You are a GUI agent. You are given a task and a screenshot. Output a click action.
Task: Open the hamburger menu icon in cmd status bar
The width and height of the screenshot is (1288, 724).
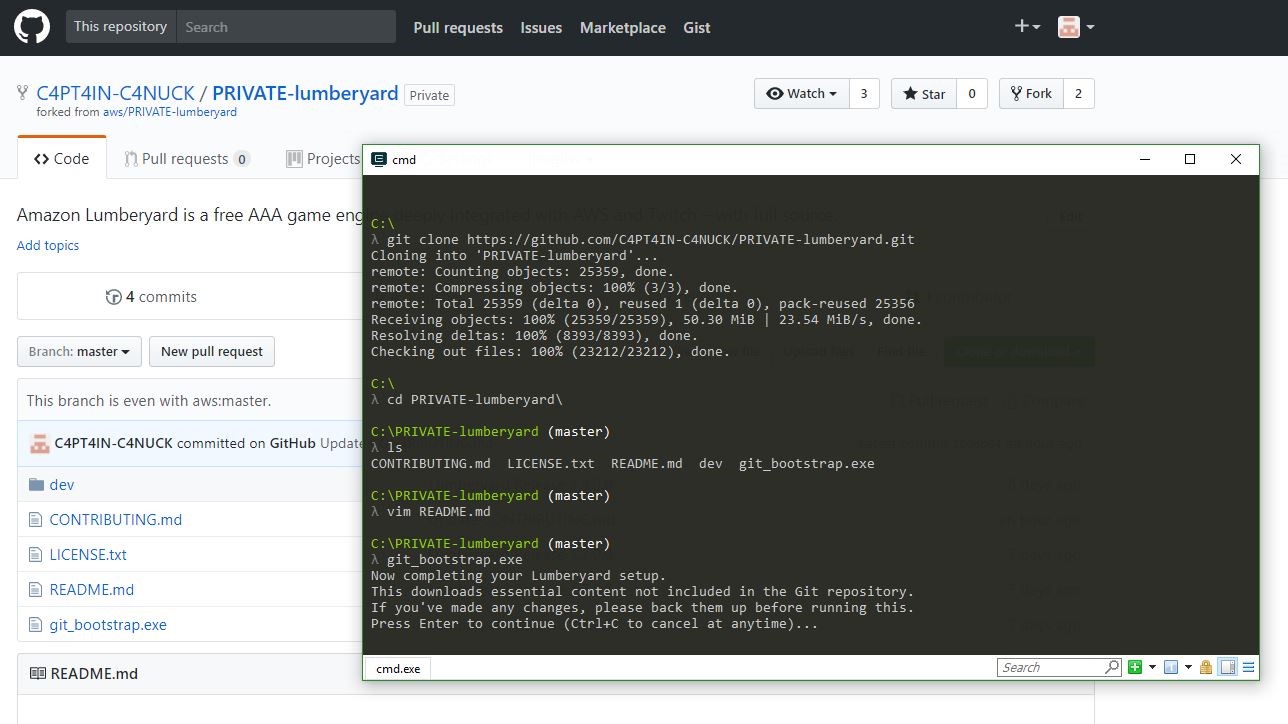pos(1248,667)
